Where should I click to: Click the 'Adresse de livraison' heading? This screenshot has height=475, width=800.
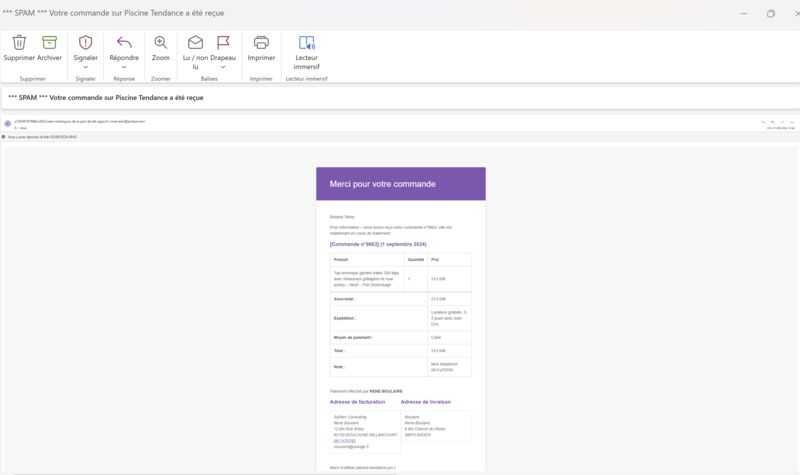click(426, 402)
